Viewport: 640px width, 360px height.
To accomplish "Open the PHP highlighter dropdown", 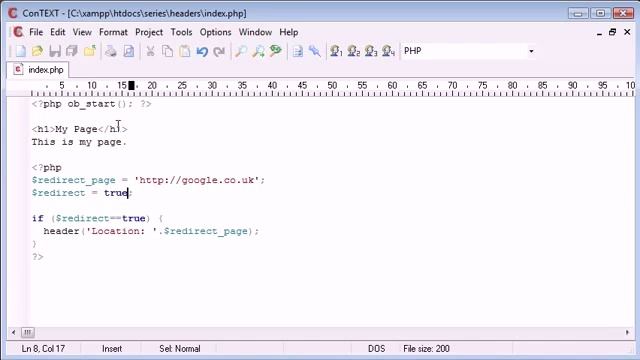I will (531, 51).
